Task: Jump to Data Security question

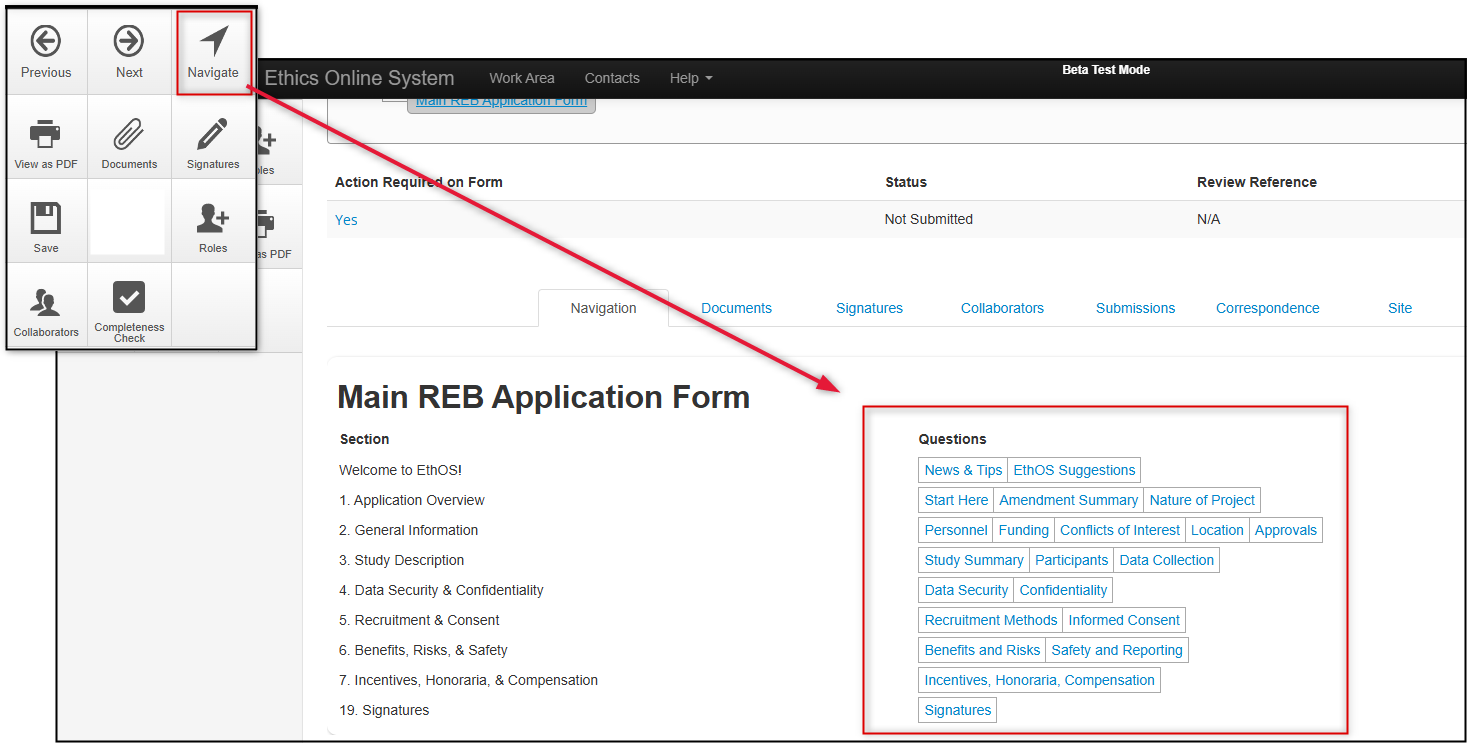Action: click(x=966, y=590)
